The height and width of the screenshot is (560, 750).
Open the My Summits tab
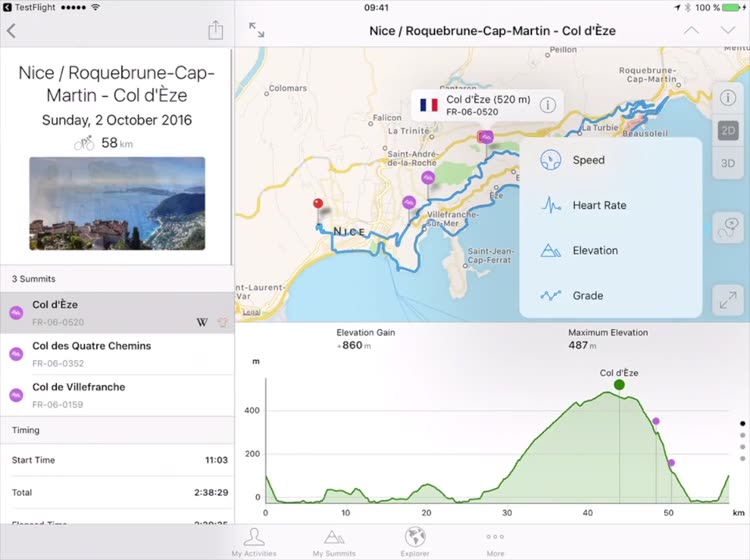[334, 542]
